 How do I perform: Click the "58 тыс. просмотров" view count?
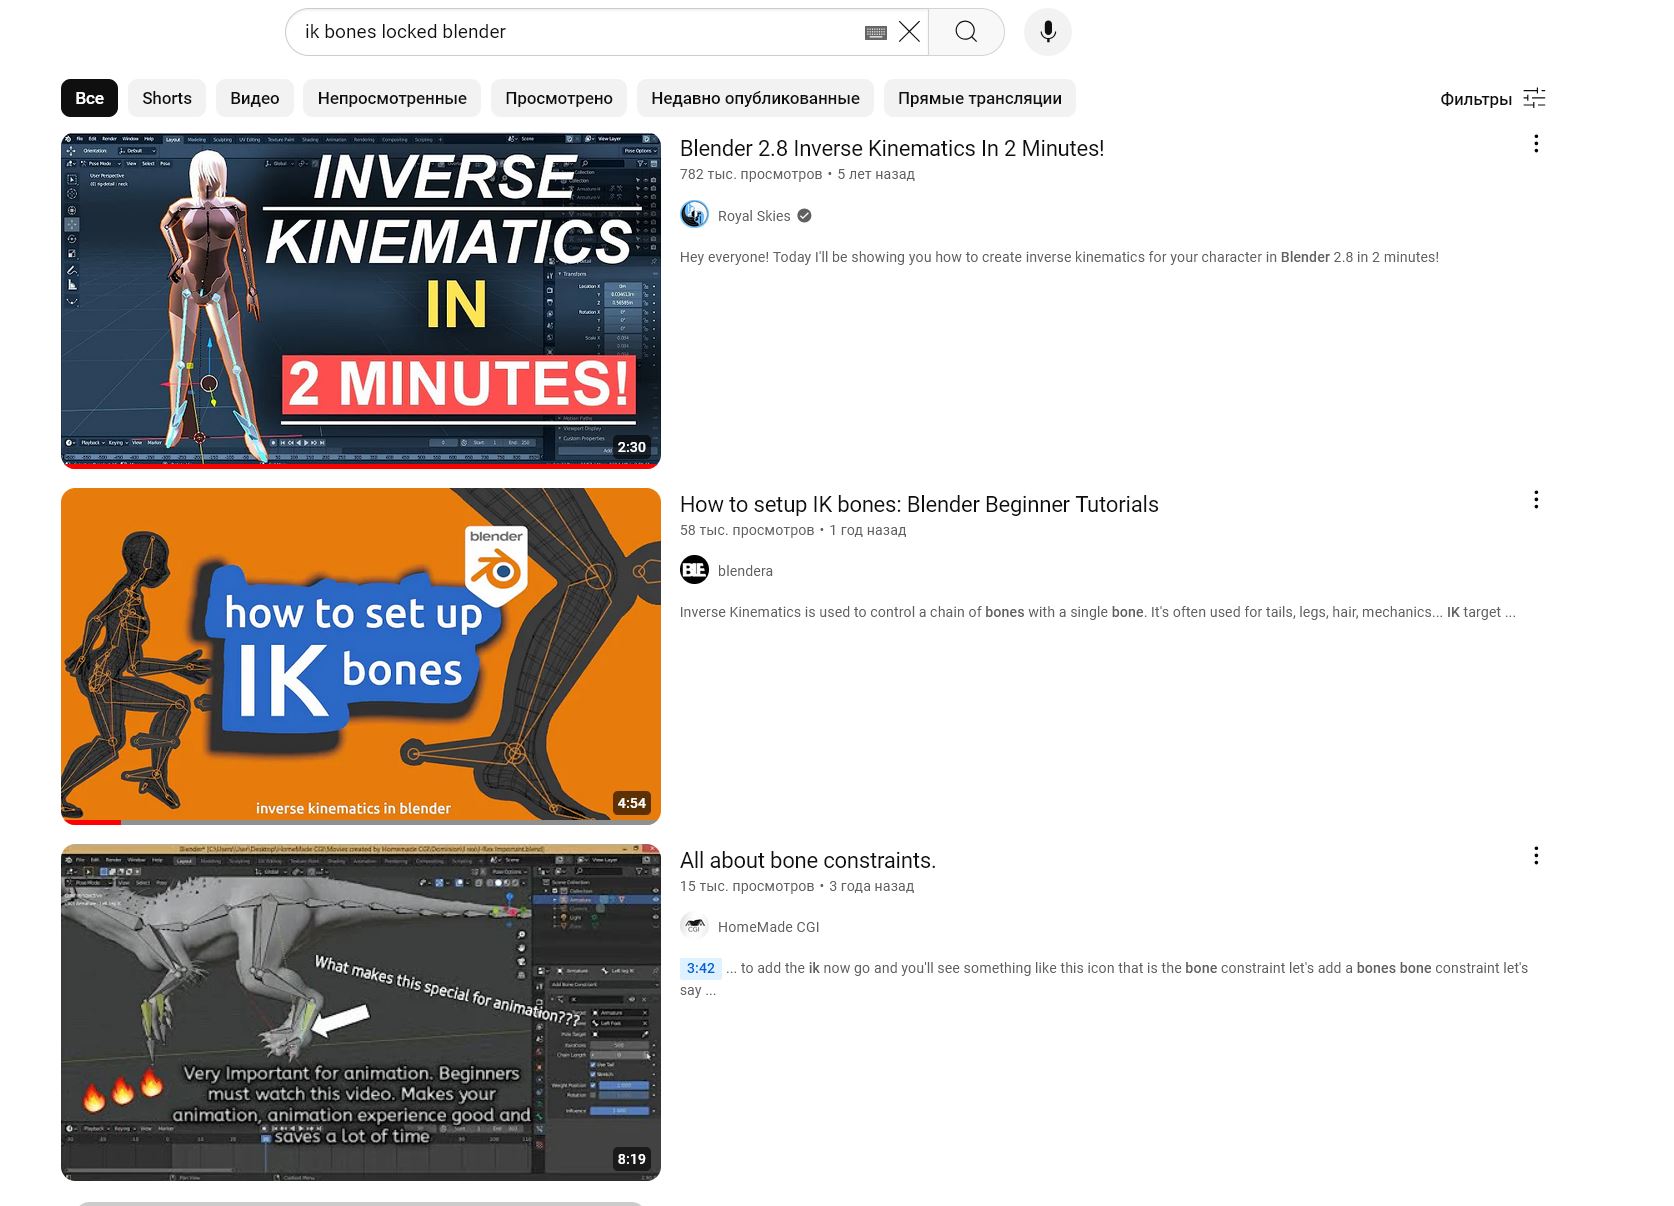tap(747, 530)
